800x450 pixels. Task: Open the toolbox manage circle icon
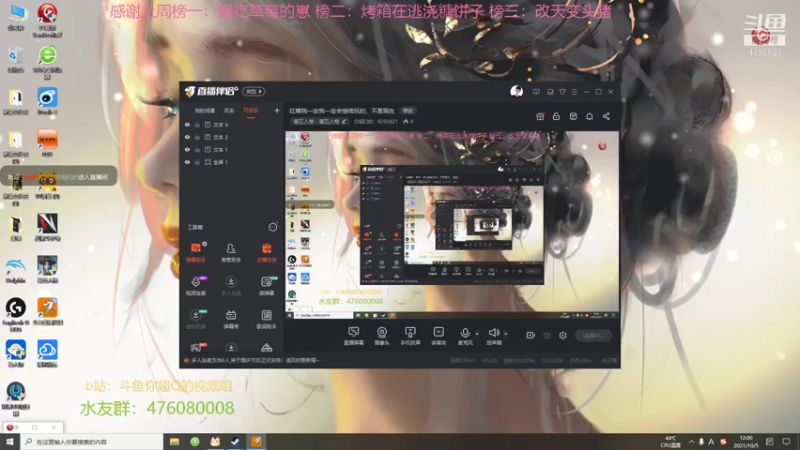[x=273, y=227]
